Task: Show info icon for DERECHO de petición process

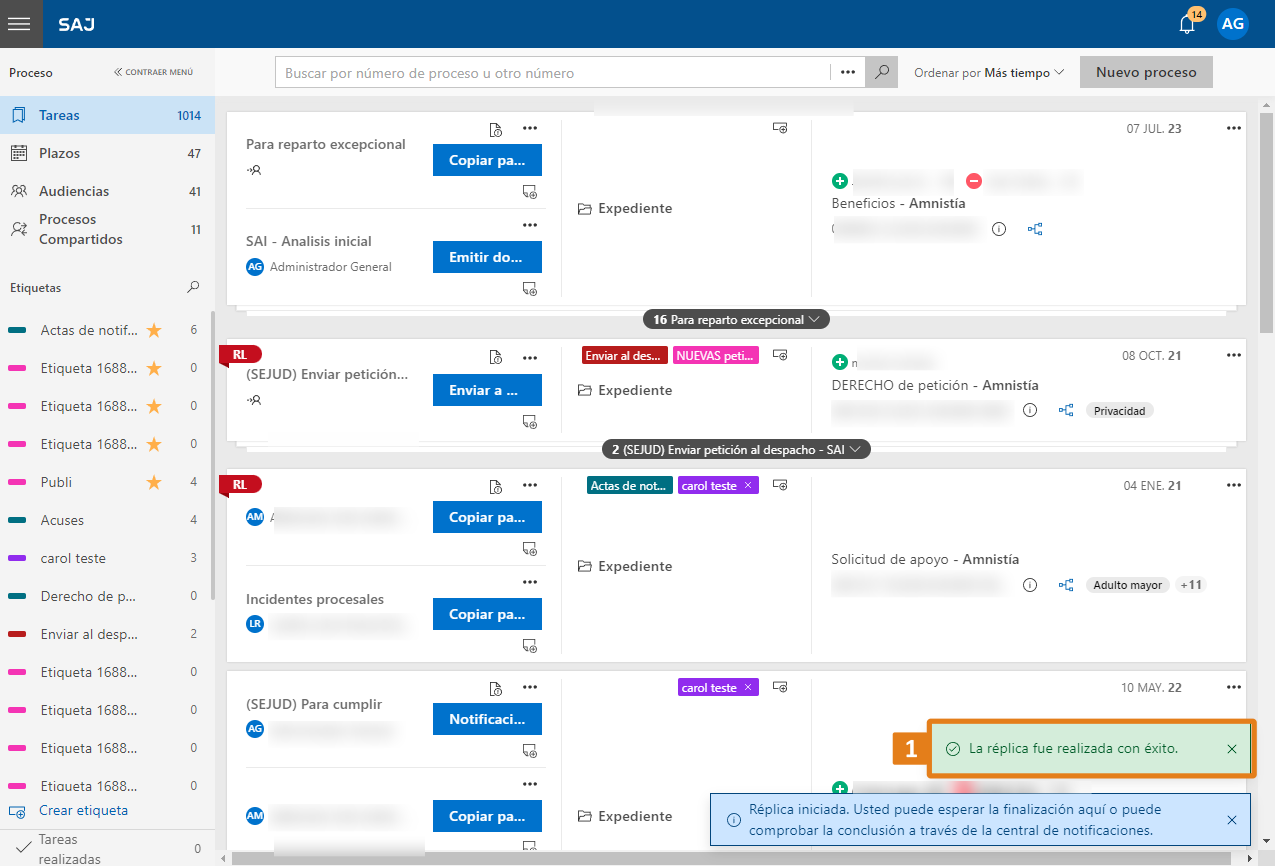Action: click(1031, 410)
